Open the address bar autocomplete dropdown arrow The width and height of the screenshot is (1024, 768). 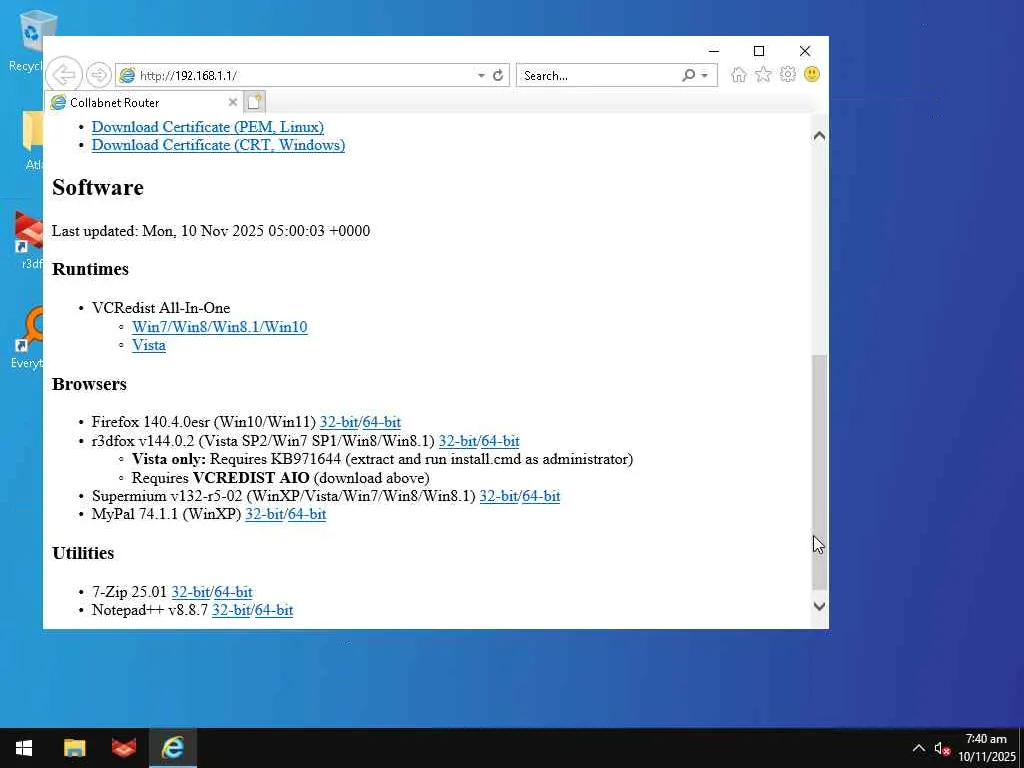[481, 76]
